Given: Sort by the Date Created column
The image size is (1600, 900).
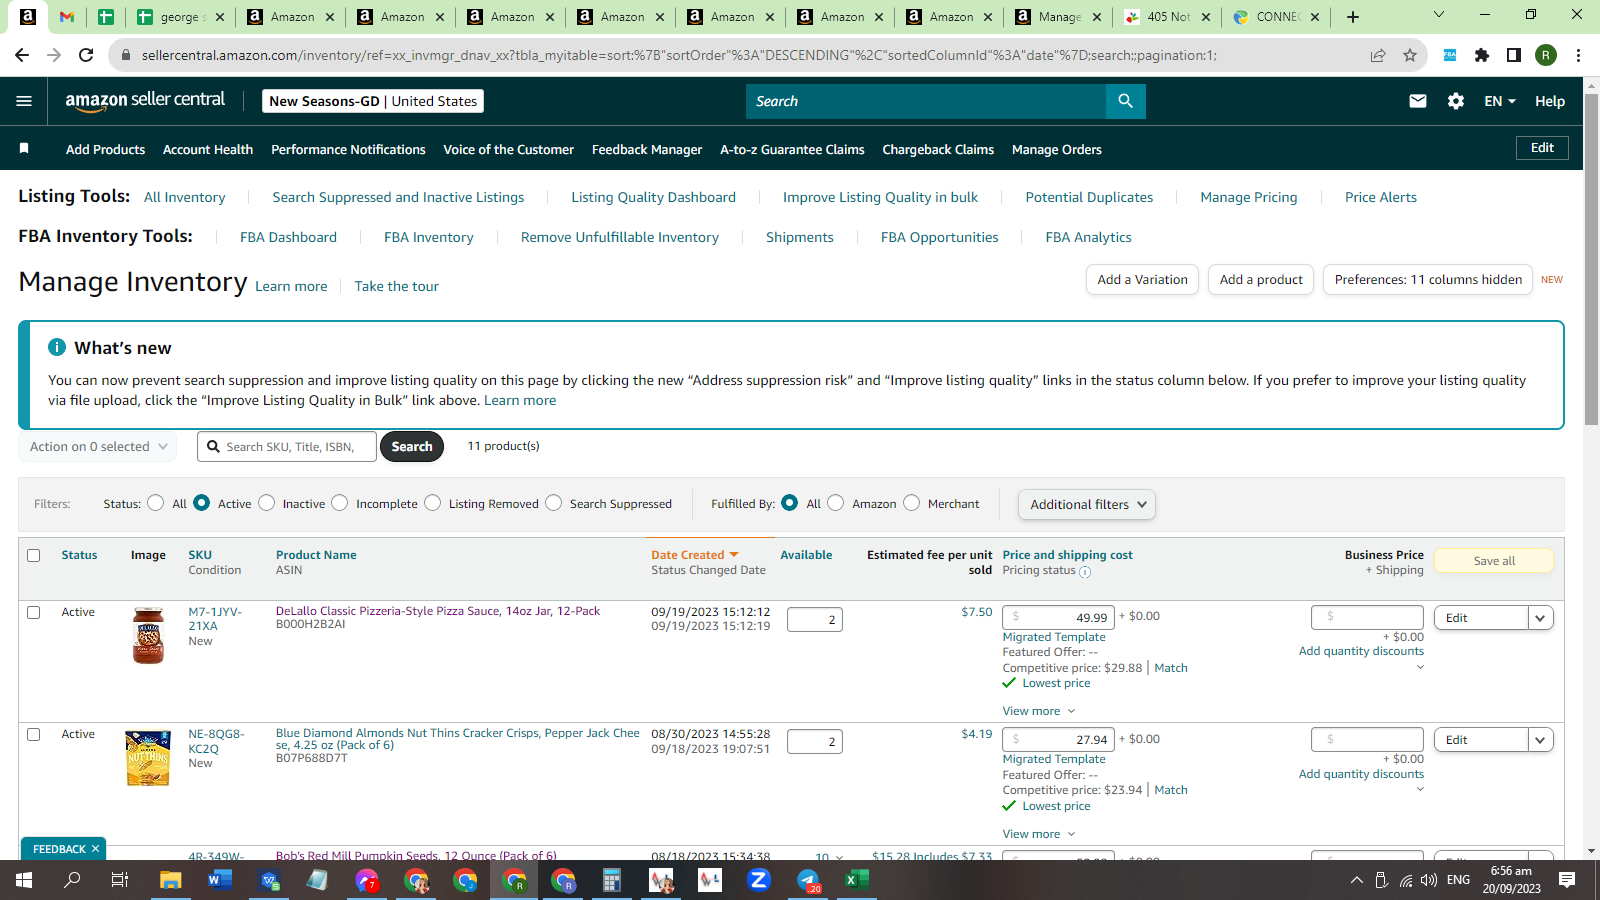Looking at the screenshot, I should [694, 555].
